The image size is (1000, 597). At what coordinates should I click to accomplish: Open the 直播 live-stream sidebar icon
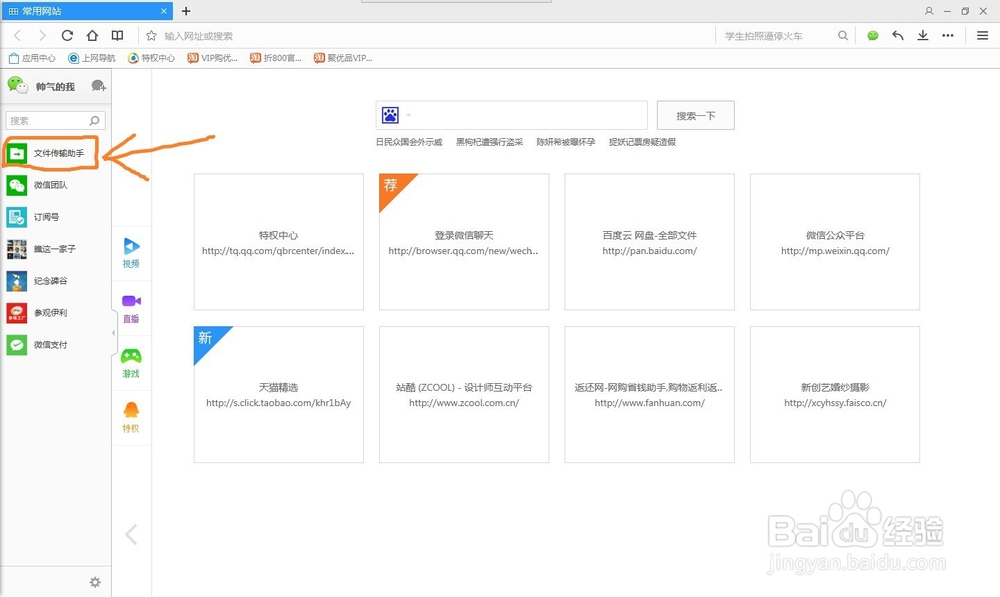coord(131,308)
